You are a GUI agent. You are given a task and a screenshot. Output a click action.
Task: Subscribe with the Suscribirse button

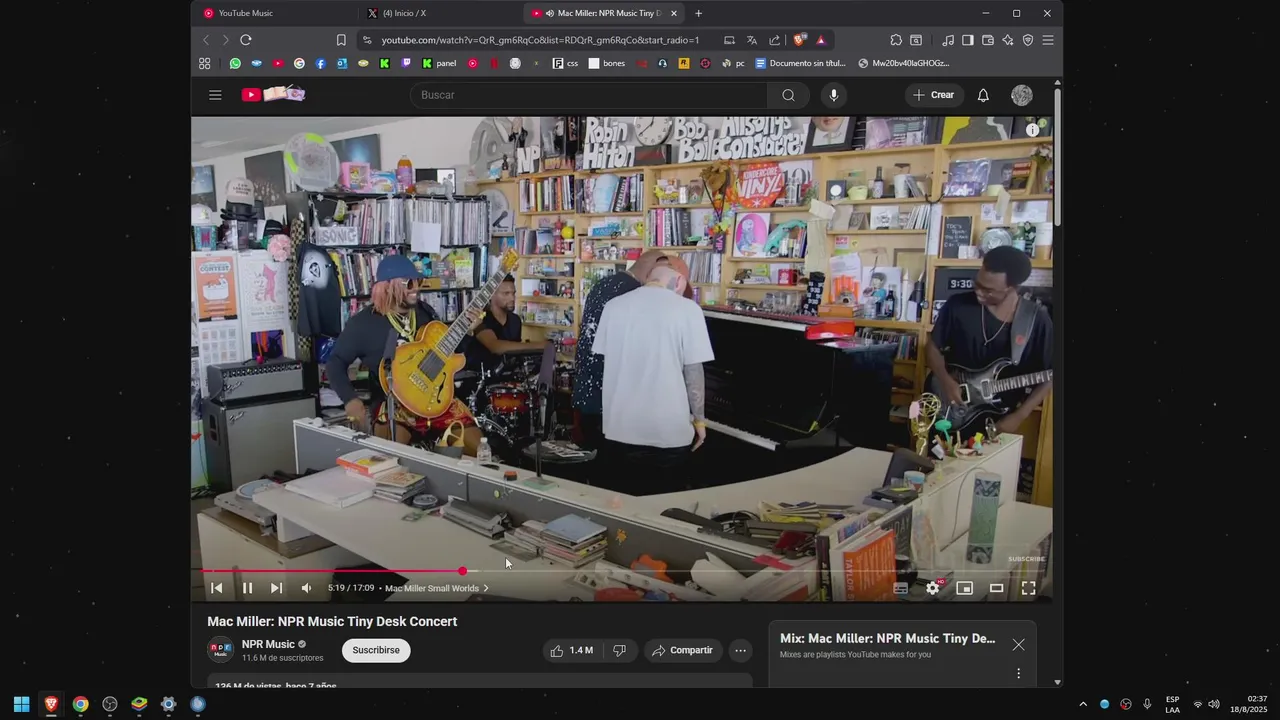tap(376, 650)
